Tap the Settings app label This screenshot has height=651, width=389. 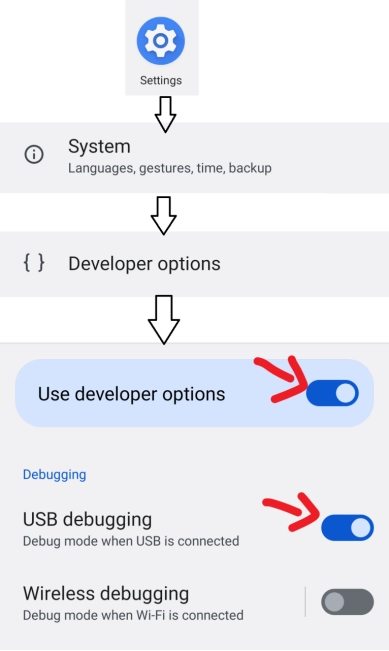(161, 80)
